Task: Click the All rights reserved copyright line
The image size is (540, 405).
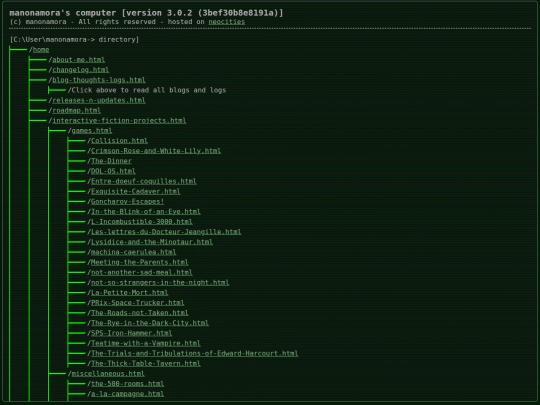Action: tap(127, 22)
